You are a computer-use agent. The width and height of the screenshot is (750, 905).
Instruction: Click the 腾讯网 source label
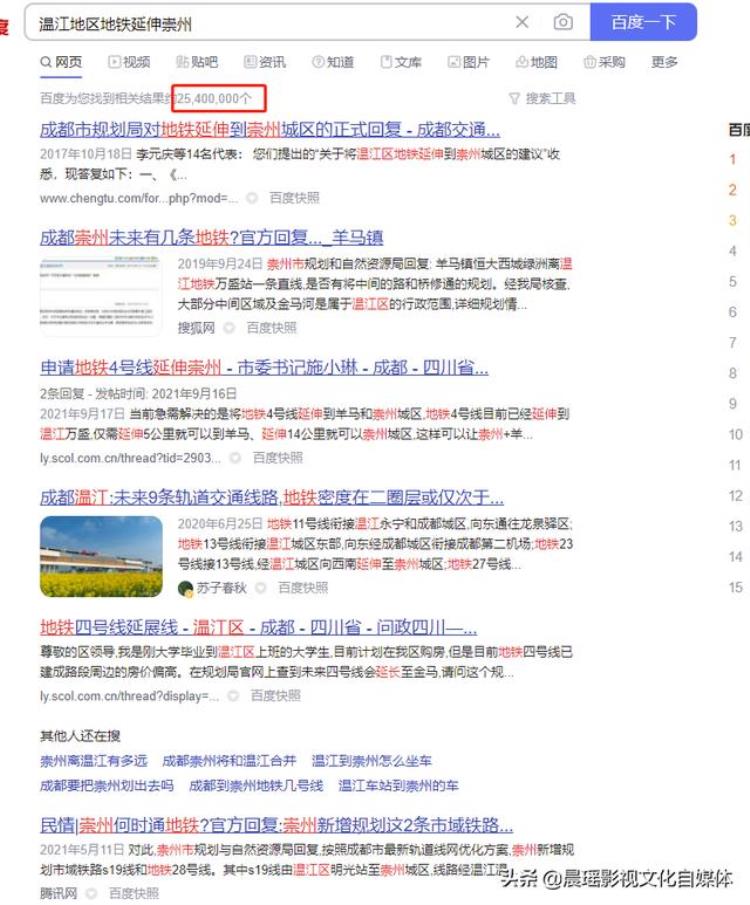(x=58, y=893)
